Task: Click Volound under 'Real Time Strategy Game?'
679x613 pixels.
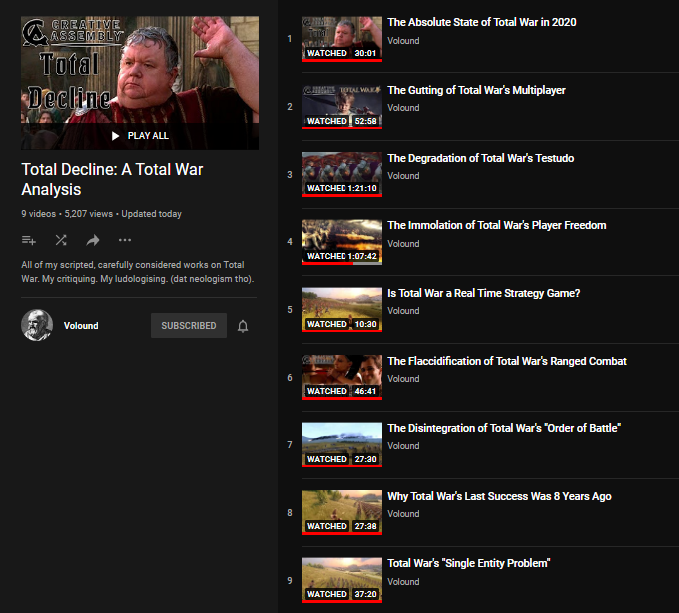Action: pos(403,311)
